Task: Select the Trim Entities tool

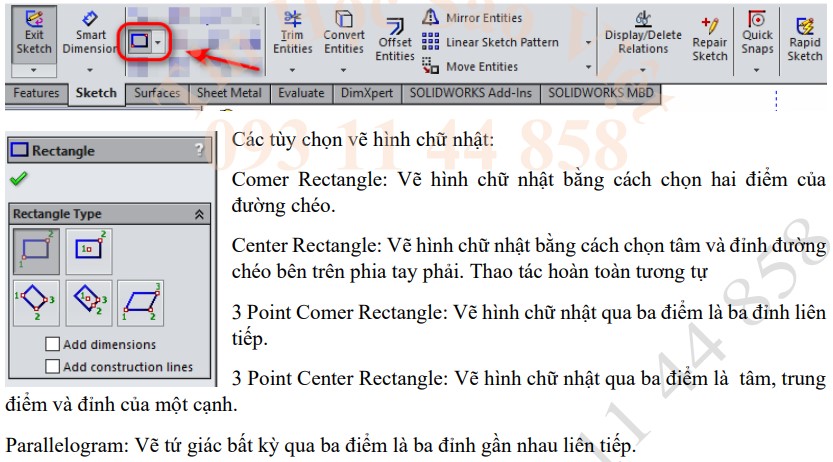Action: pos(292,33)
